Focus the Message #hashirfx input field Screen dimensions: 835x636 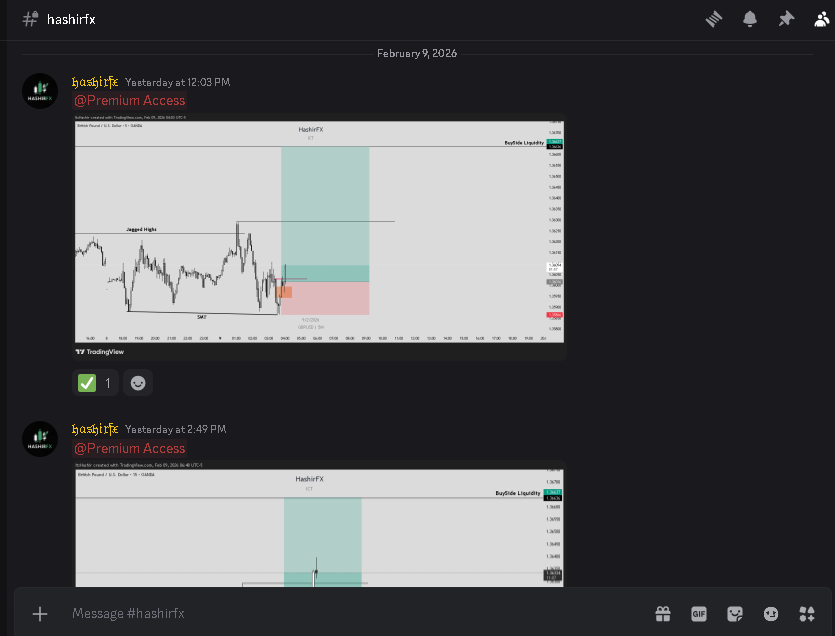pos(357,614)
